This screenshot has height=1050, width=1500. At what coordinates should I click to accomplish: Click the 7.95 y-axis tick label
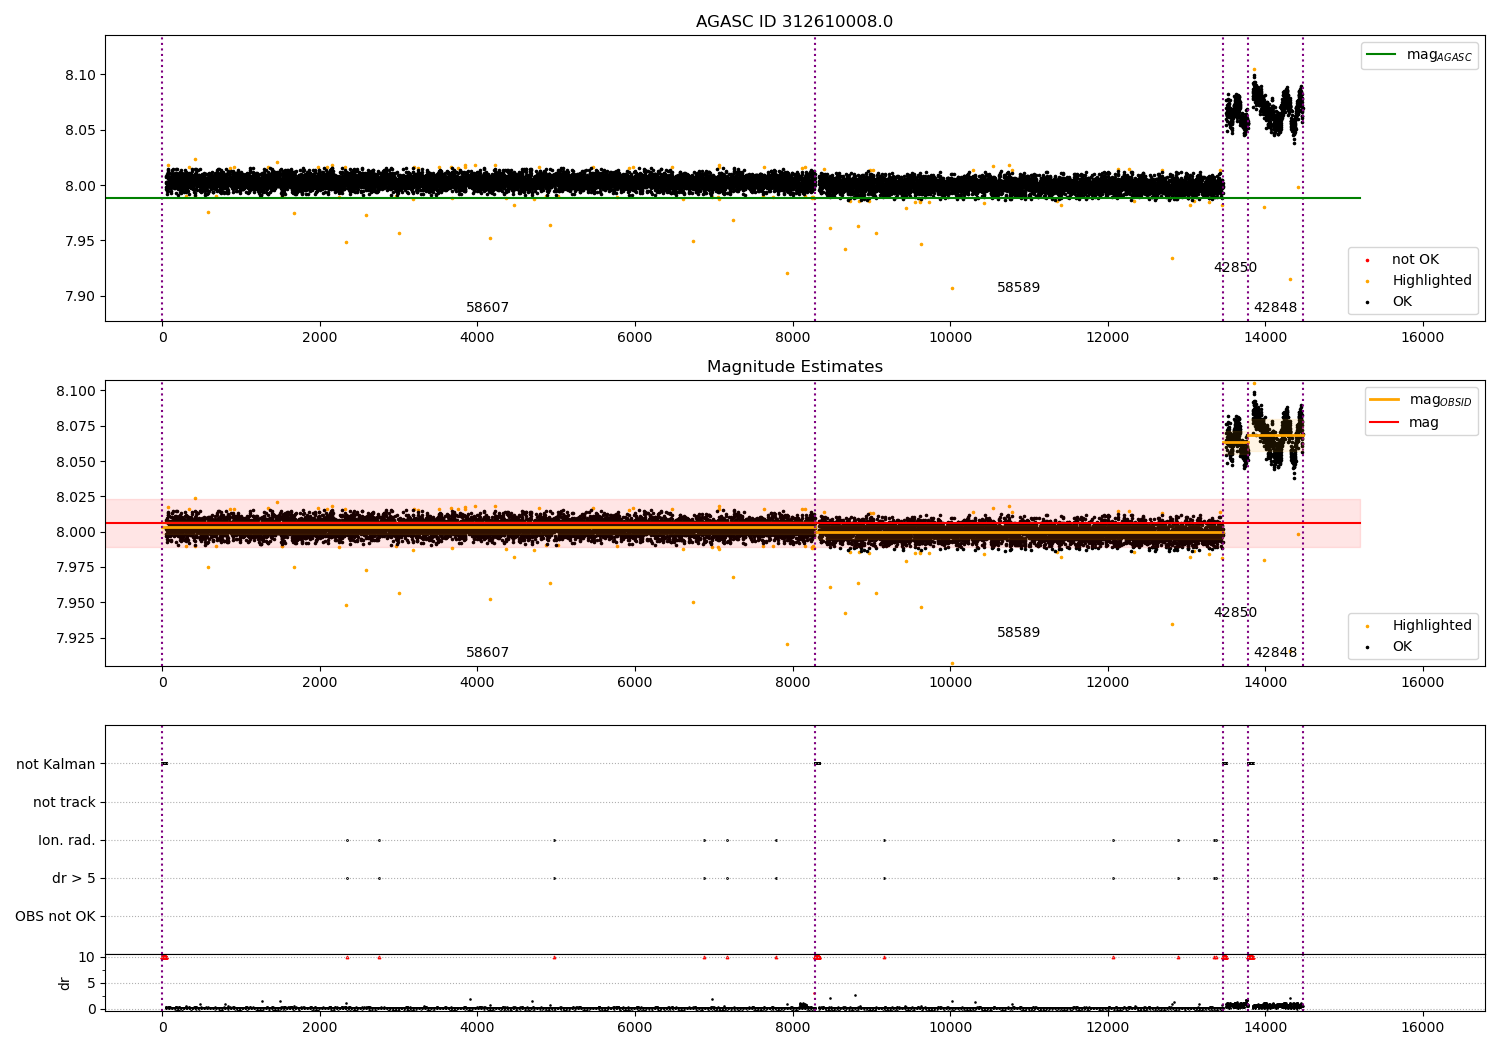tap(80, 241)
